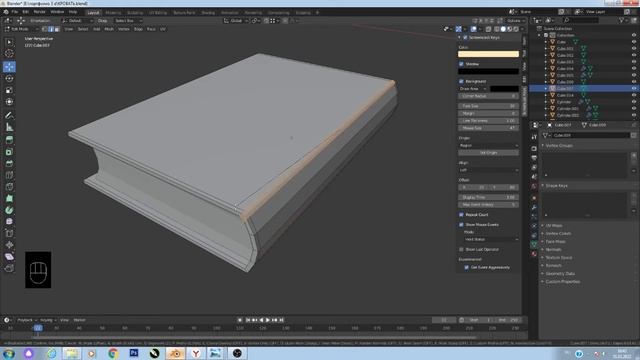
Task: Toggle the Repeat Count checkbox
Action: click(x=461, y=215)
